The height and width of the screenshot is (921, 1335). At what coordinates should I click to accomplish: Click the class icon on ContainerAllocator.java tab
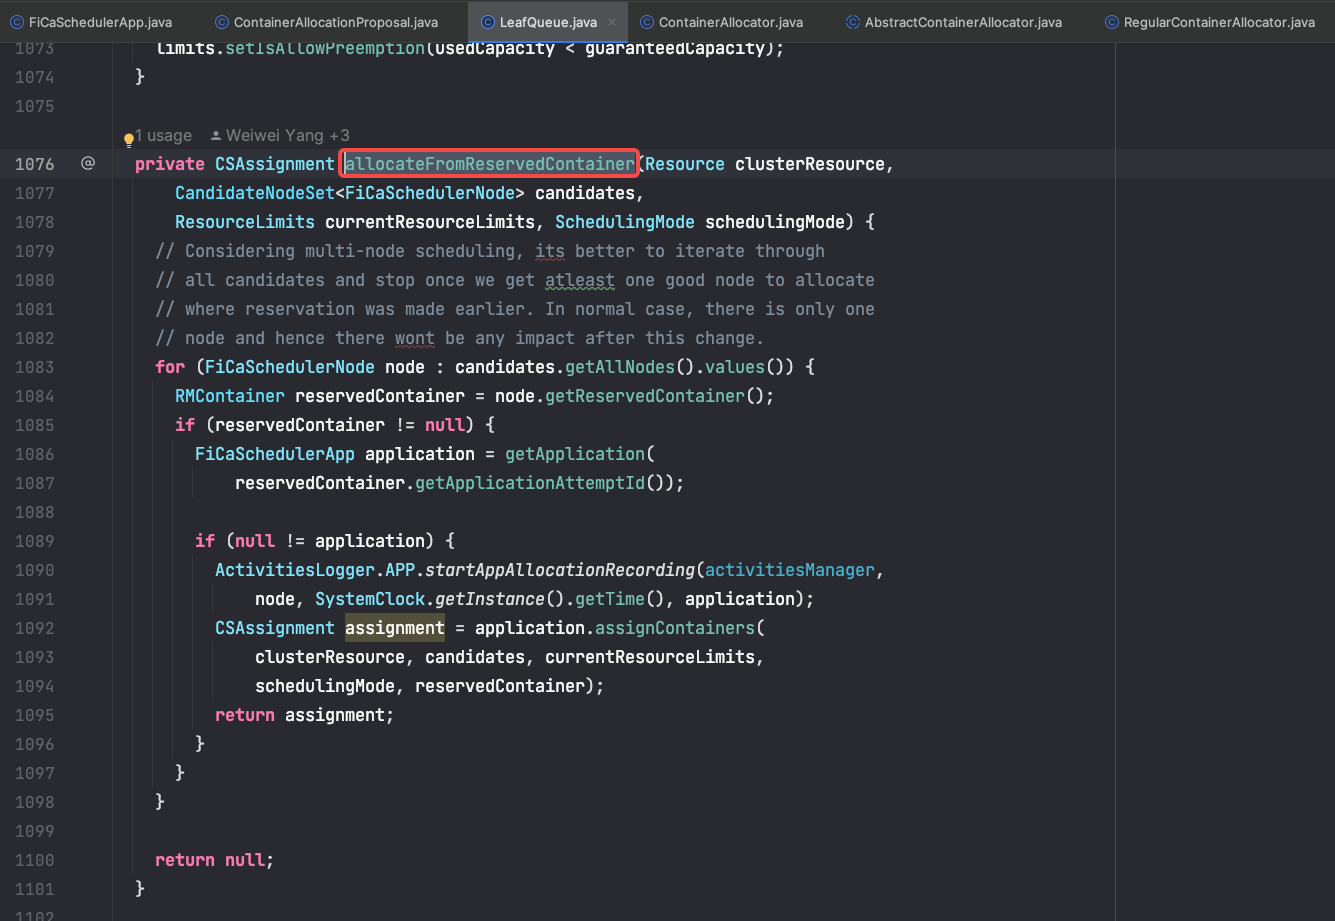click(647, 22)
